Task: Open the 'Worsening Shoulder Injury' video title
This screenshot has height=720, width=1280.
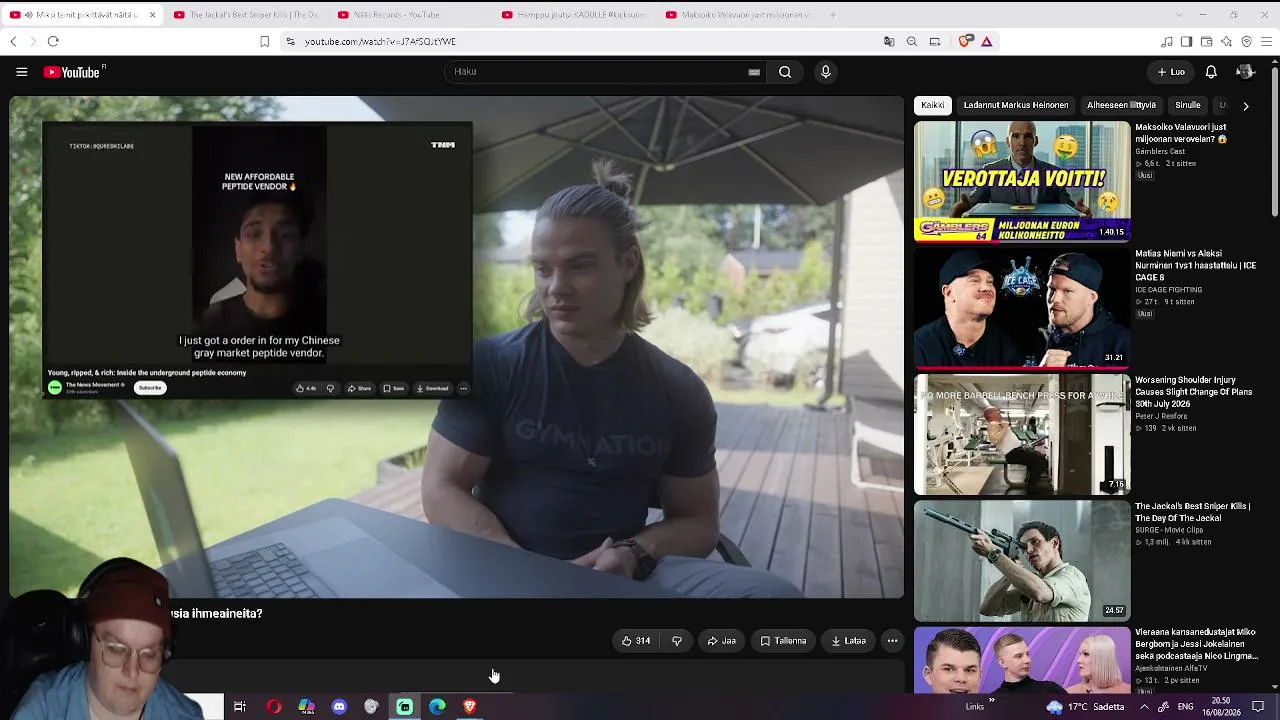Action: point(1194,392)
